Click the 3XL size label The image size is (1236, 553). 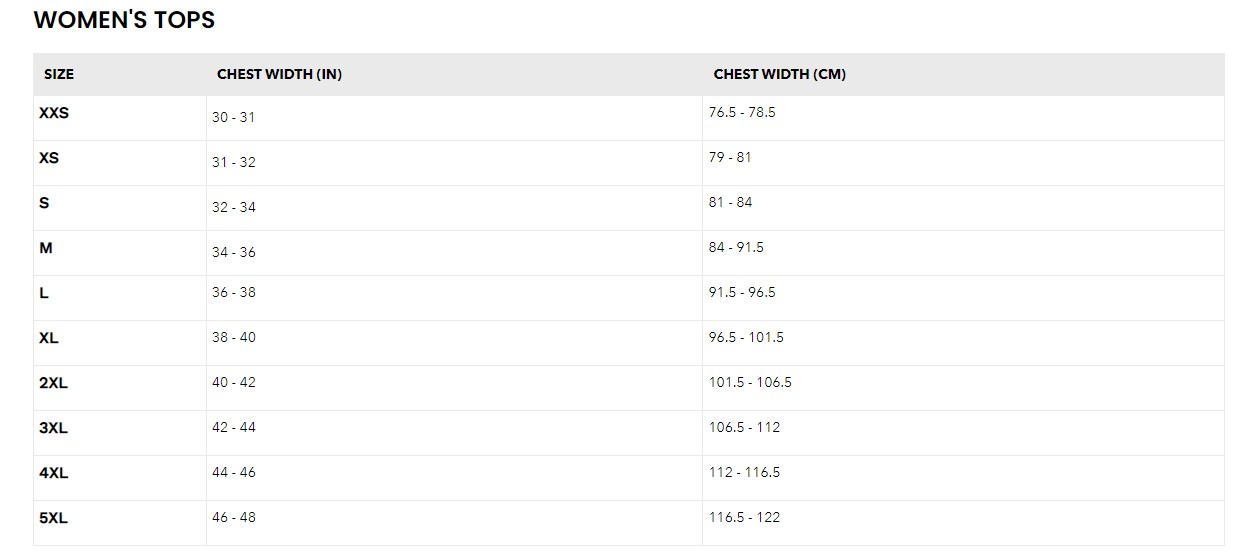point(53,428)
